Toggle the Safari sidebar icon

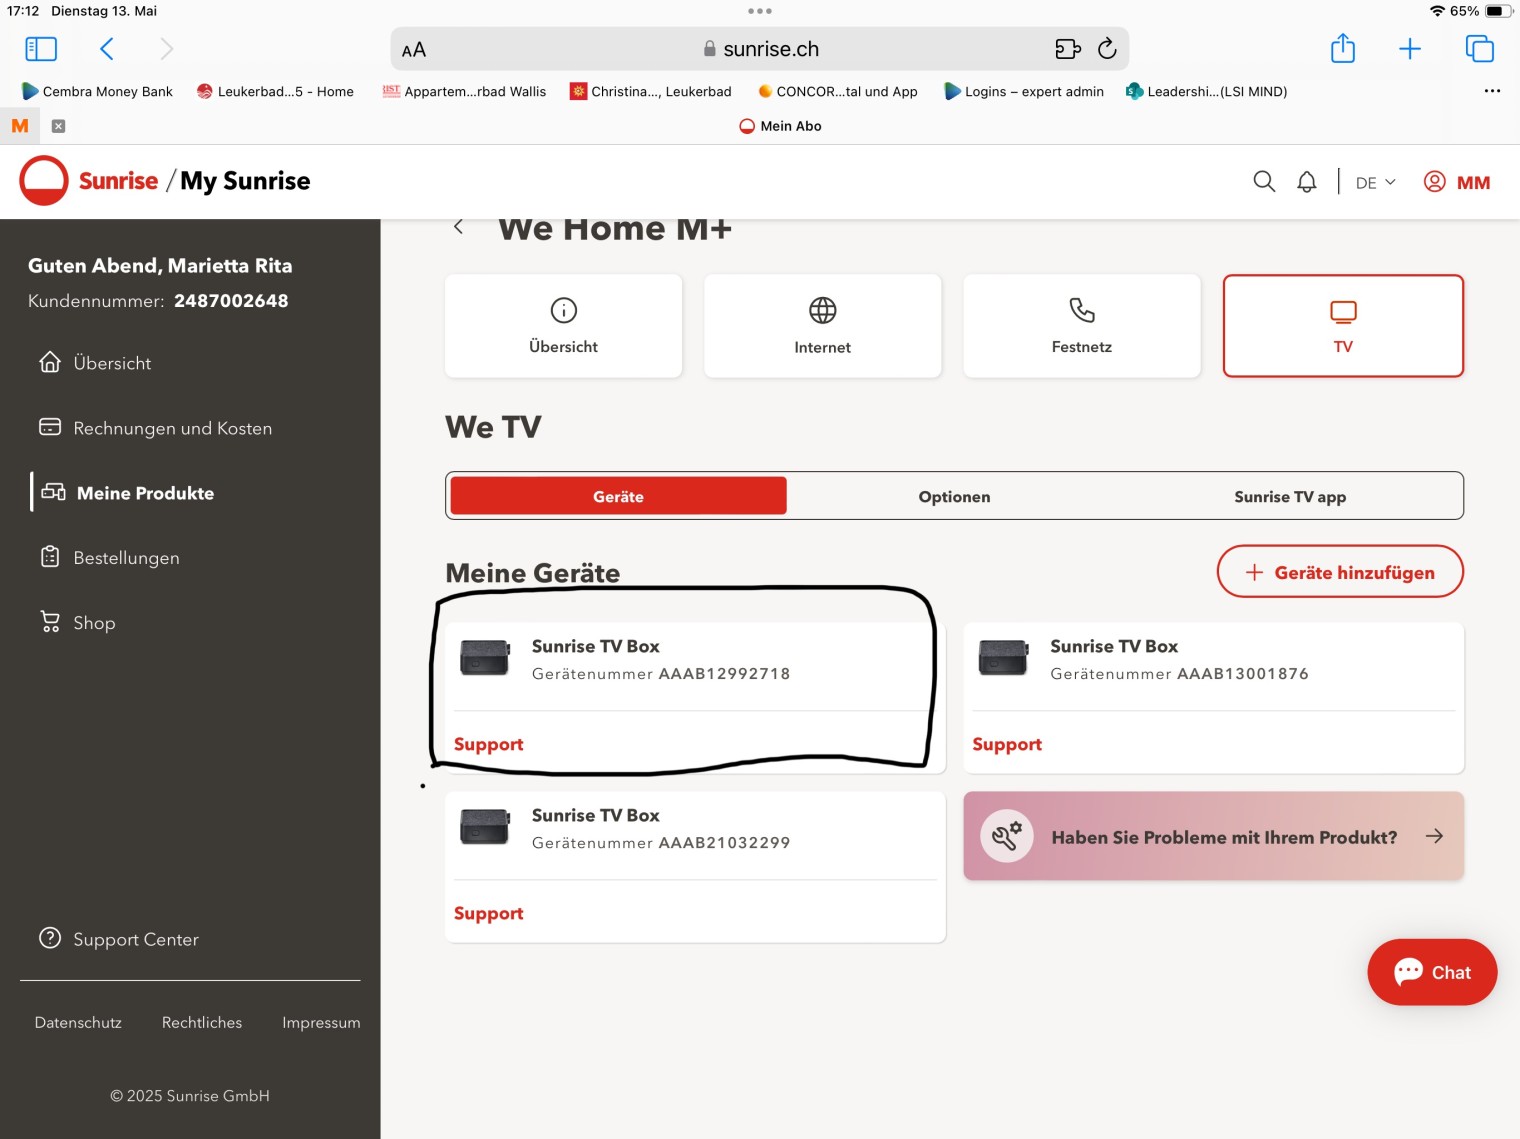[x=41, y=49]
